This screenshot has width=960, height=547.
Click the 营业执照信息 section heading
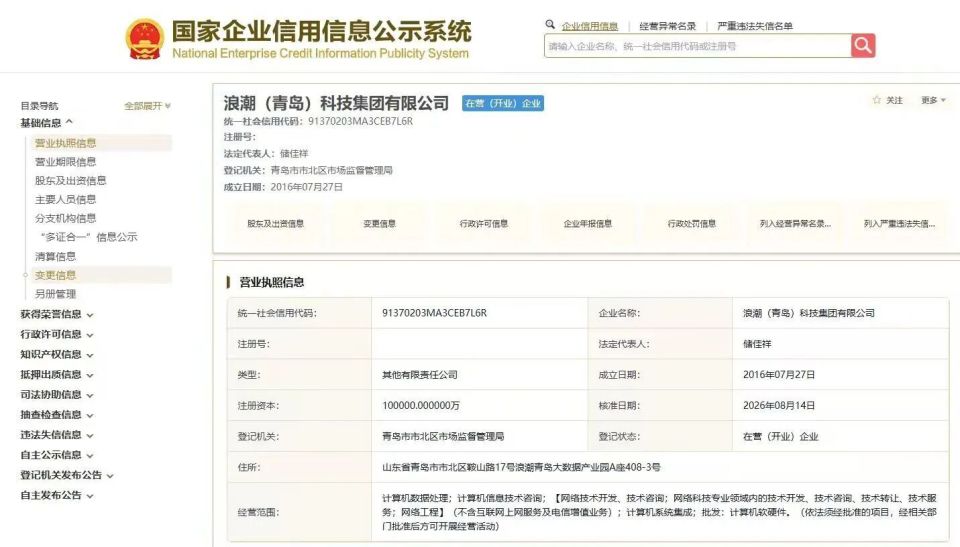point(271,282)
